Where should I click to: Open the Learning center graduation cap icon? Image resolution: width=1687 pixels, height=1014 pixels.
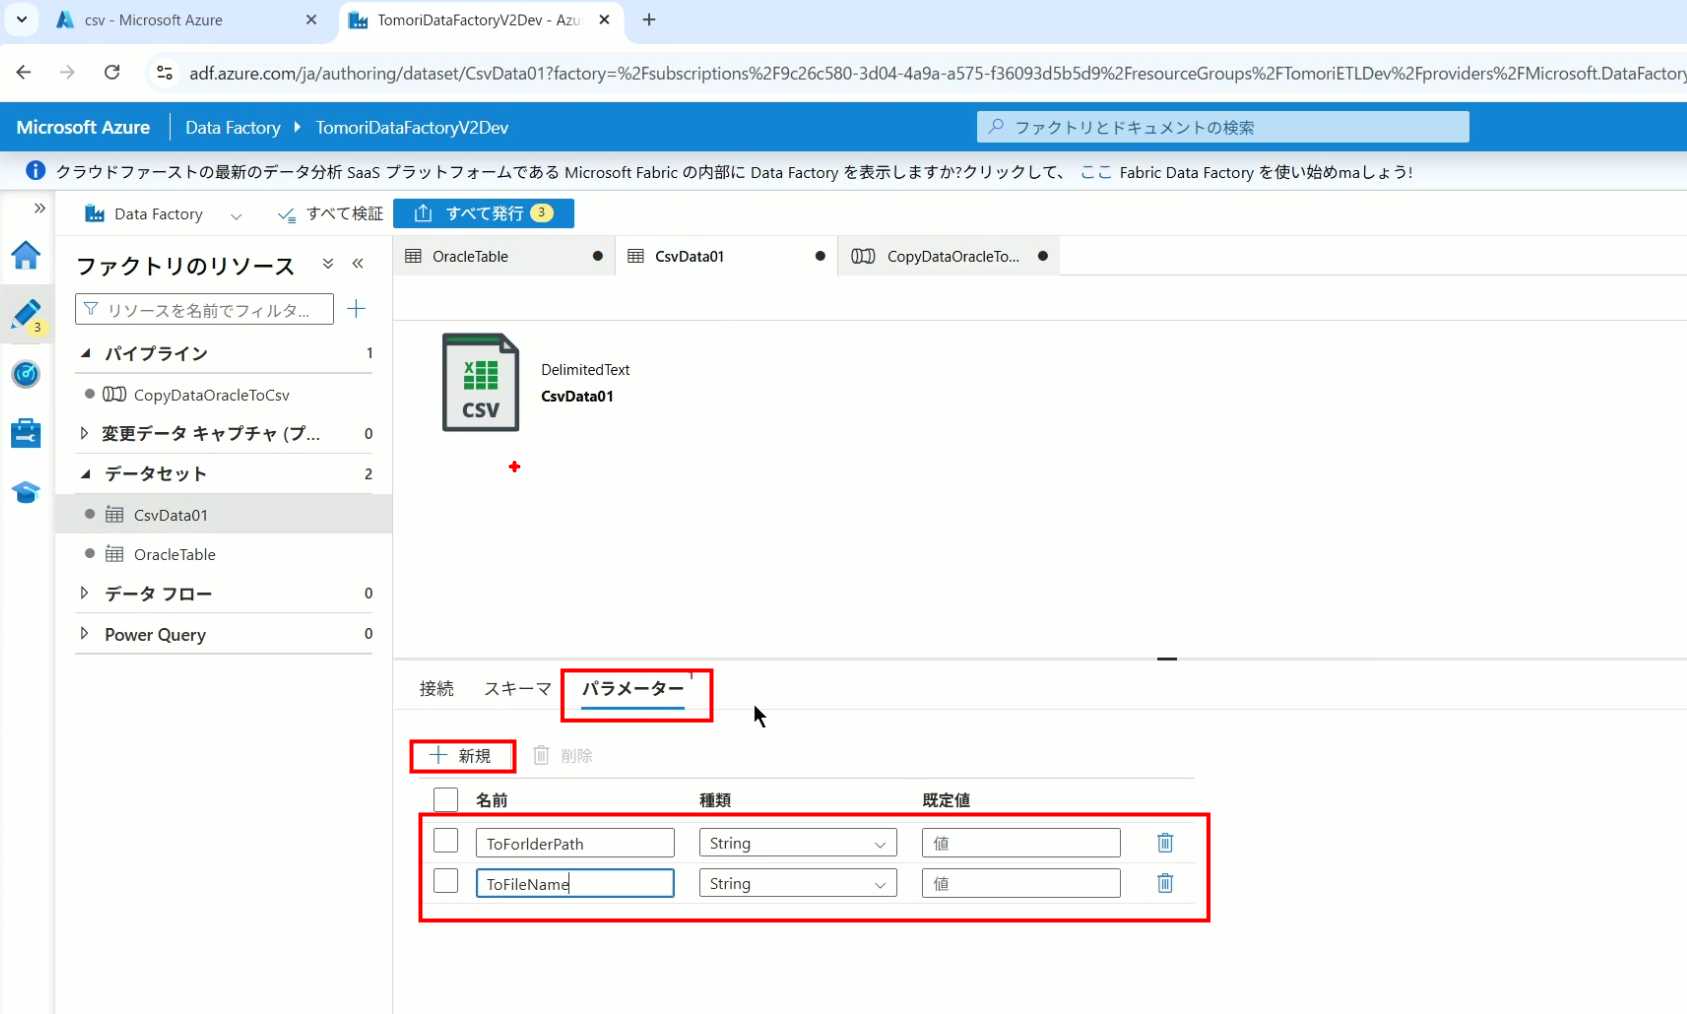[x=26, y=492]
